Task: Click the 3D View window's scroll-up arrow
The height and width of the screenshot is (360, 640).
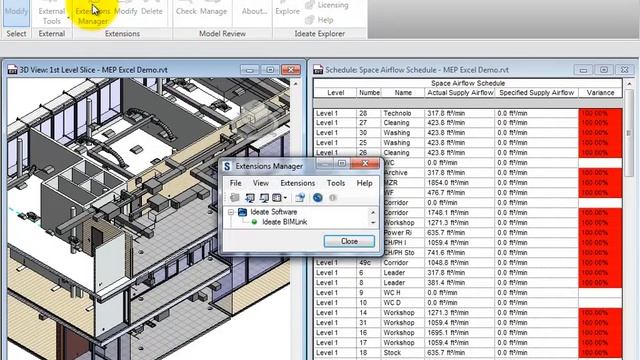Action: tap(296, 84)
